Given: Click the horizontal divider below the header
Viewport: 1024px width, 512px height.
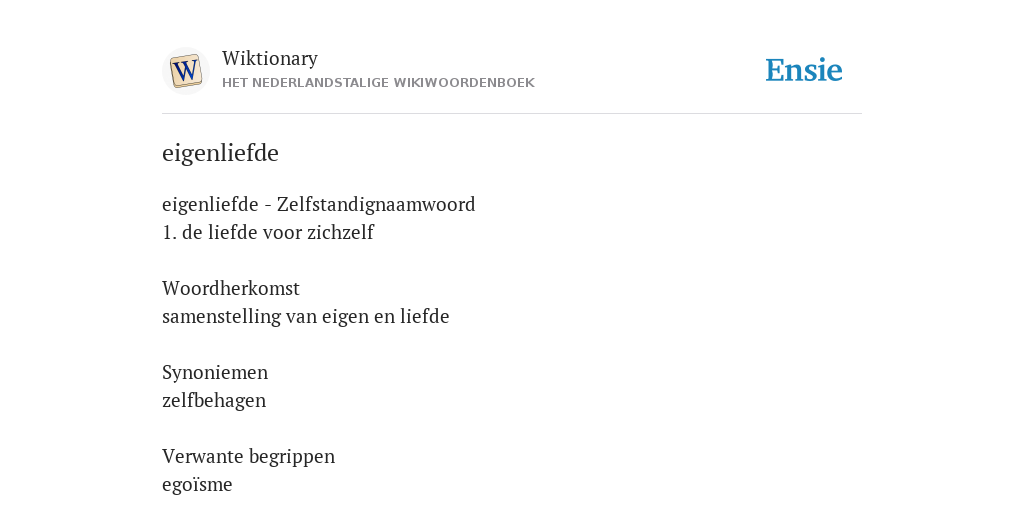Looking at the screenshot, I should pos(512,114).
